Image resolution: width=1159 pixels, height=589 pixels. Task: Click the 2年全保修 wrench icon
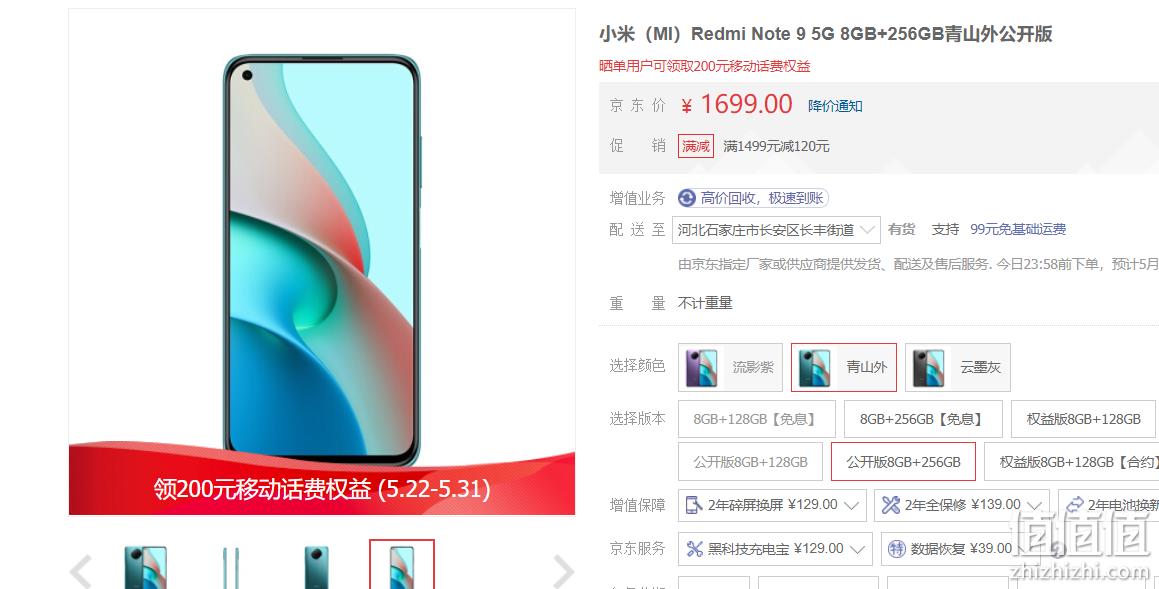(x=891, y=505)
